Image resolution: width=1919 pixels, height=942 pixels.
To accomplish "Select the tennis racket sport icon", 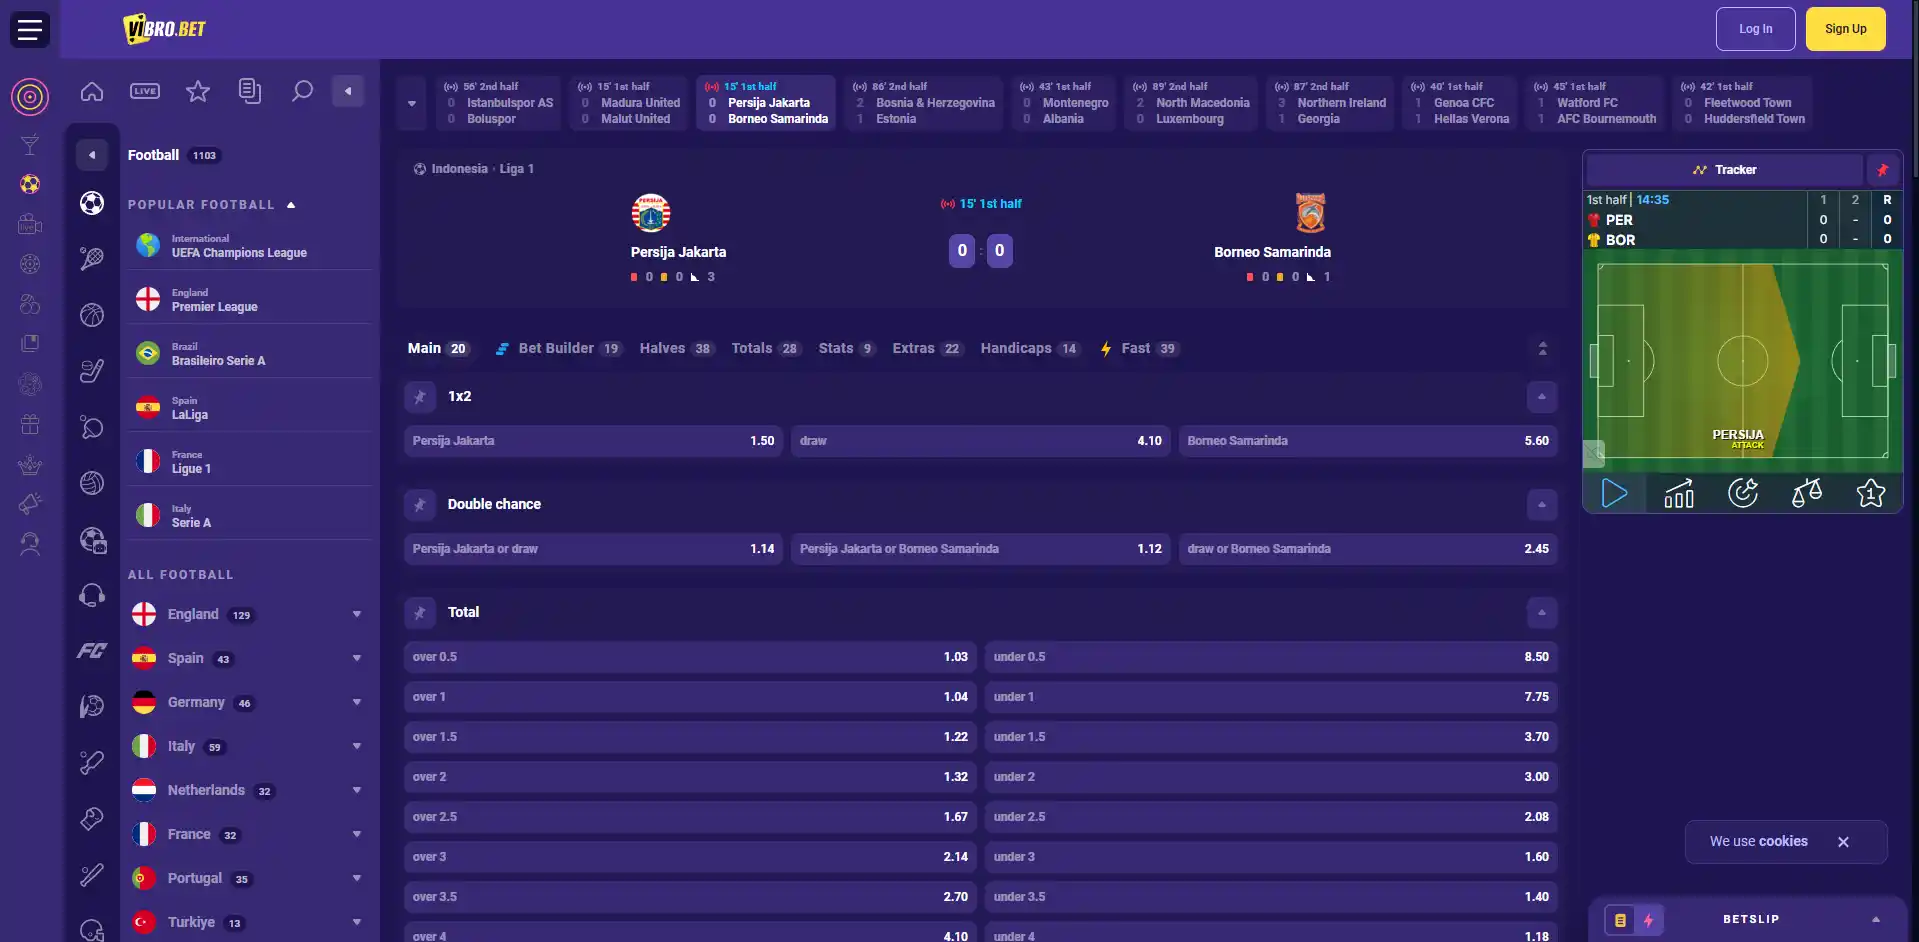I will coord(92,259).
